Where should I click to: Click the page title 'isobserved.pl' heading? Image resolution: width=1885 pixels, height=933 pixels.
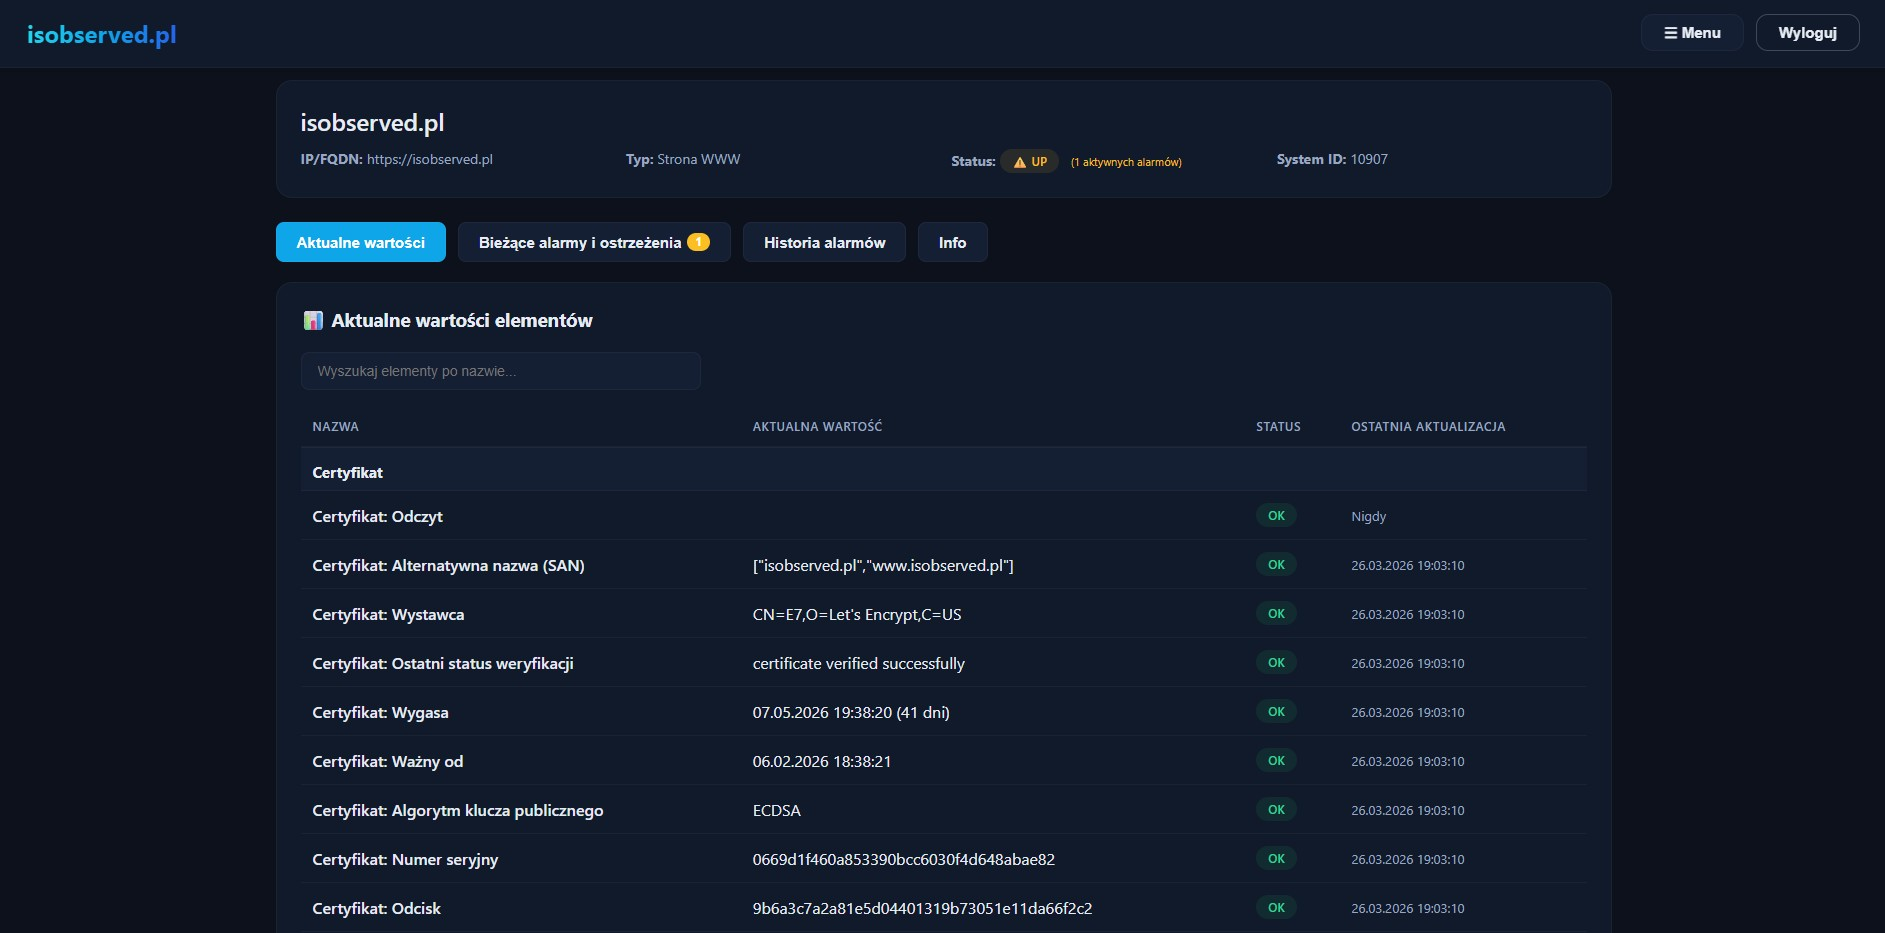[372, 123]
